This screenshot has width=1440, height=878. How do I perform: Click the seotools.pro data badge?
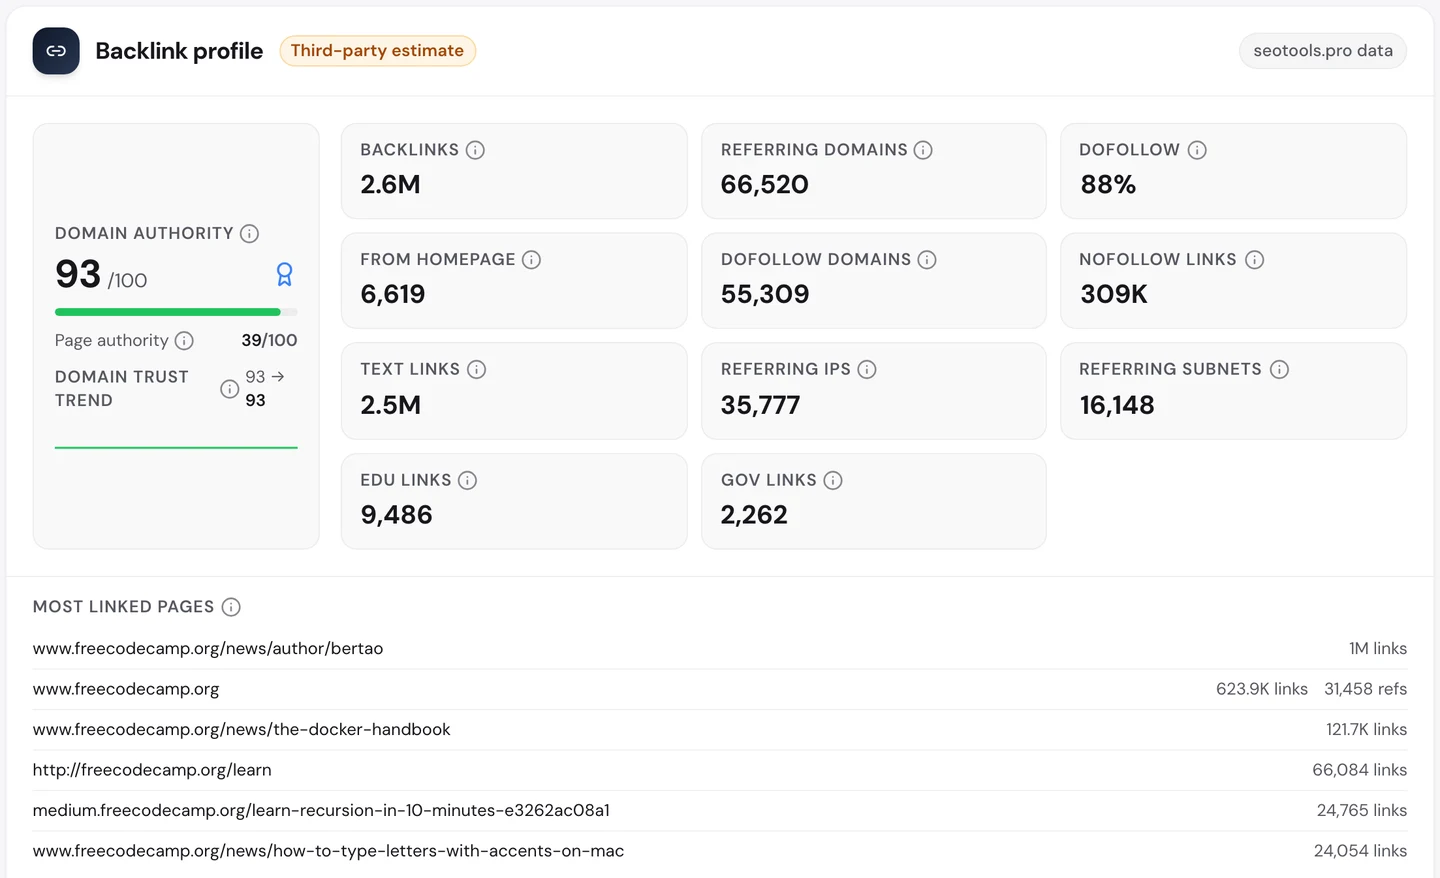(x=1323, y=51)
